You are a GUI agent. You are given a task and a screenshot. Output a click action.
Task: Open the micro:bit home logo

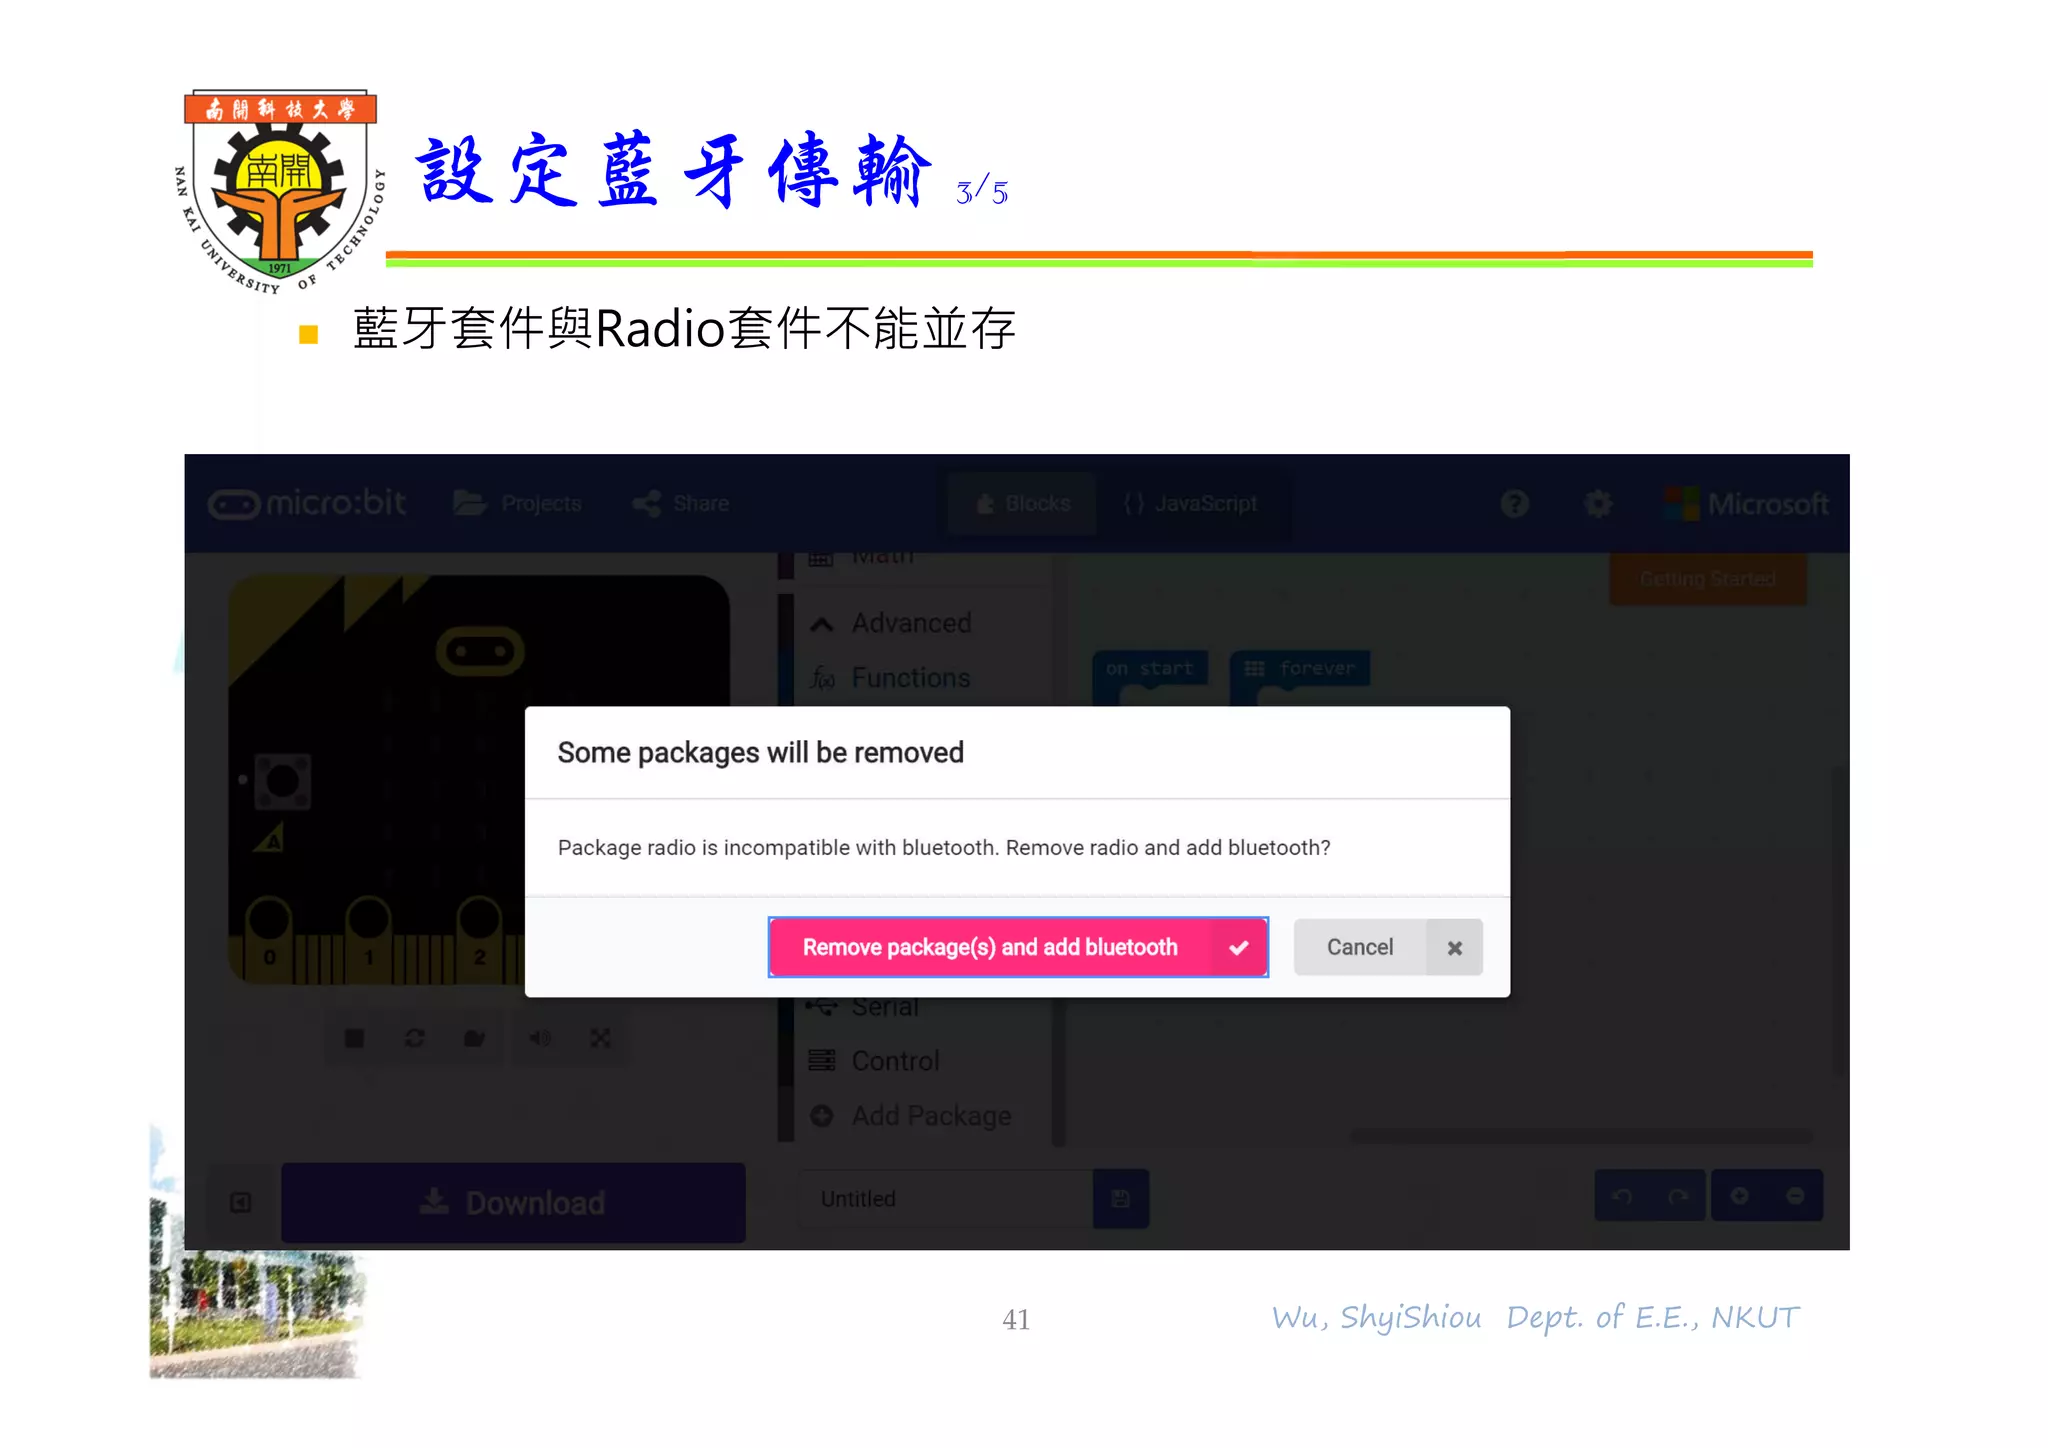[x=307, y=503]
